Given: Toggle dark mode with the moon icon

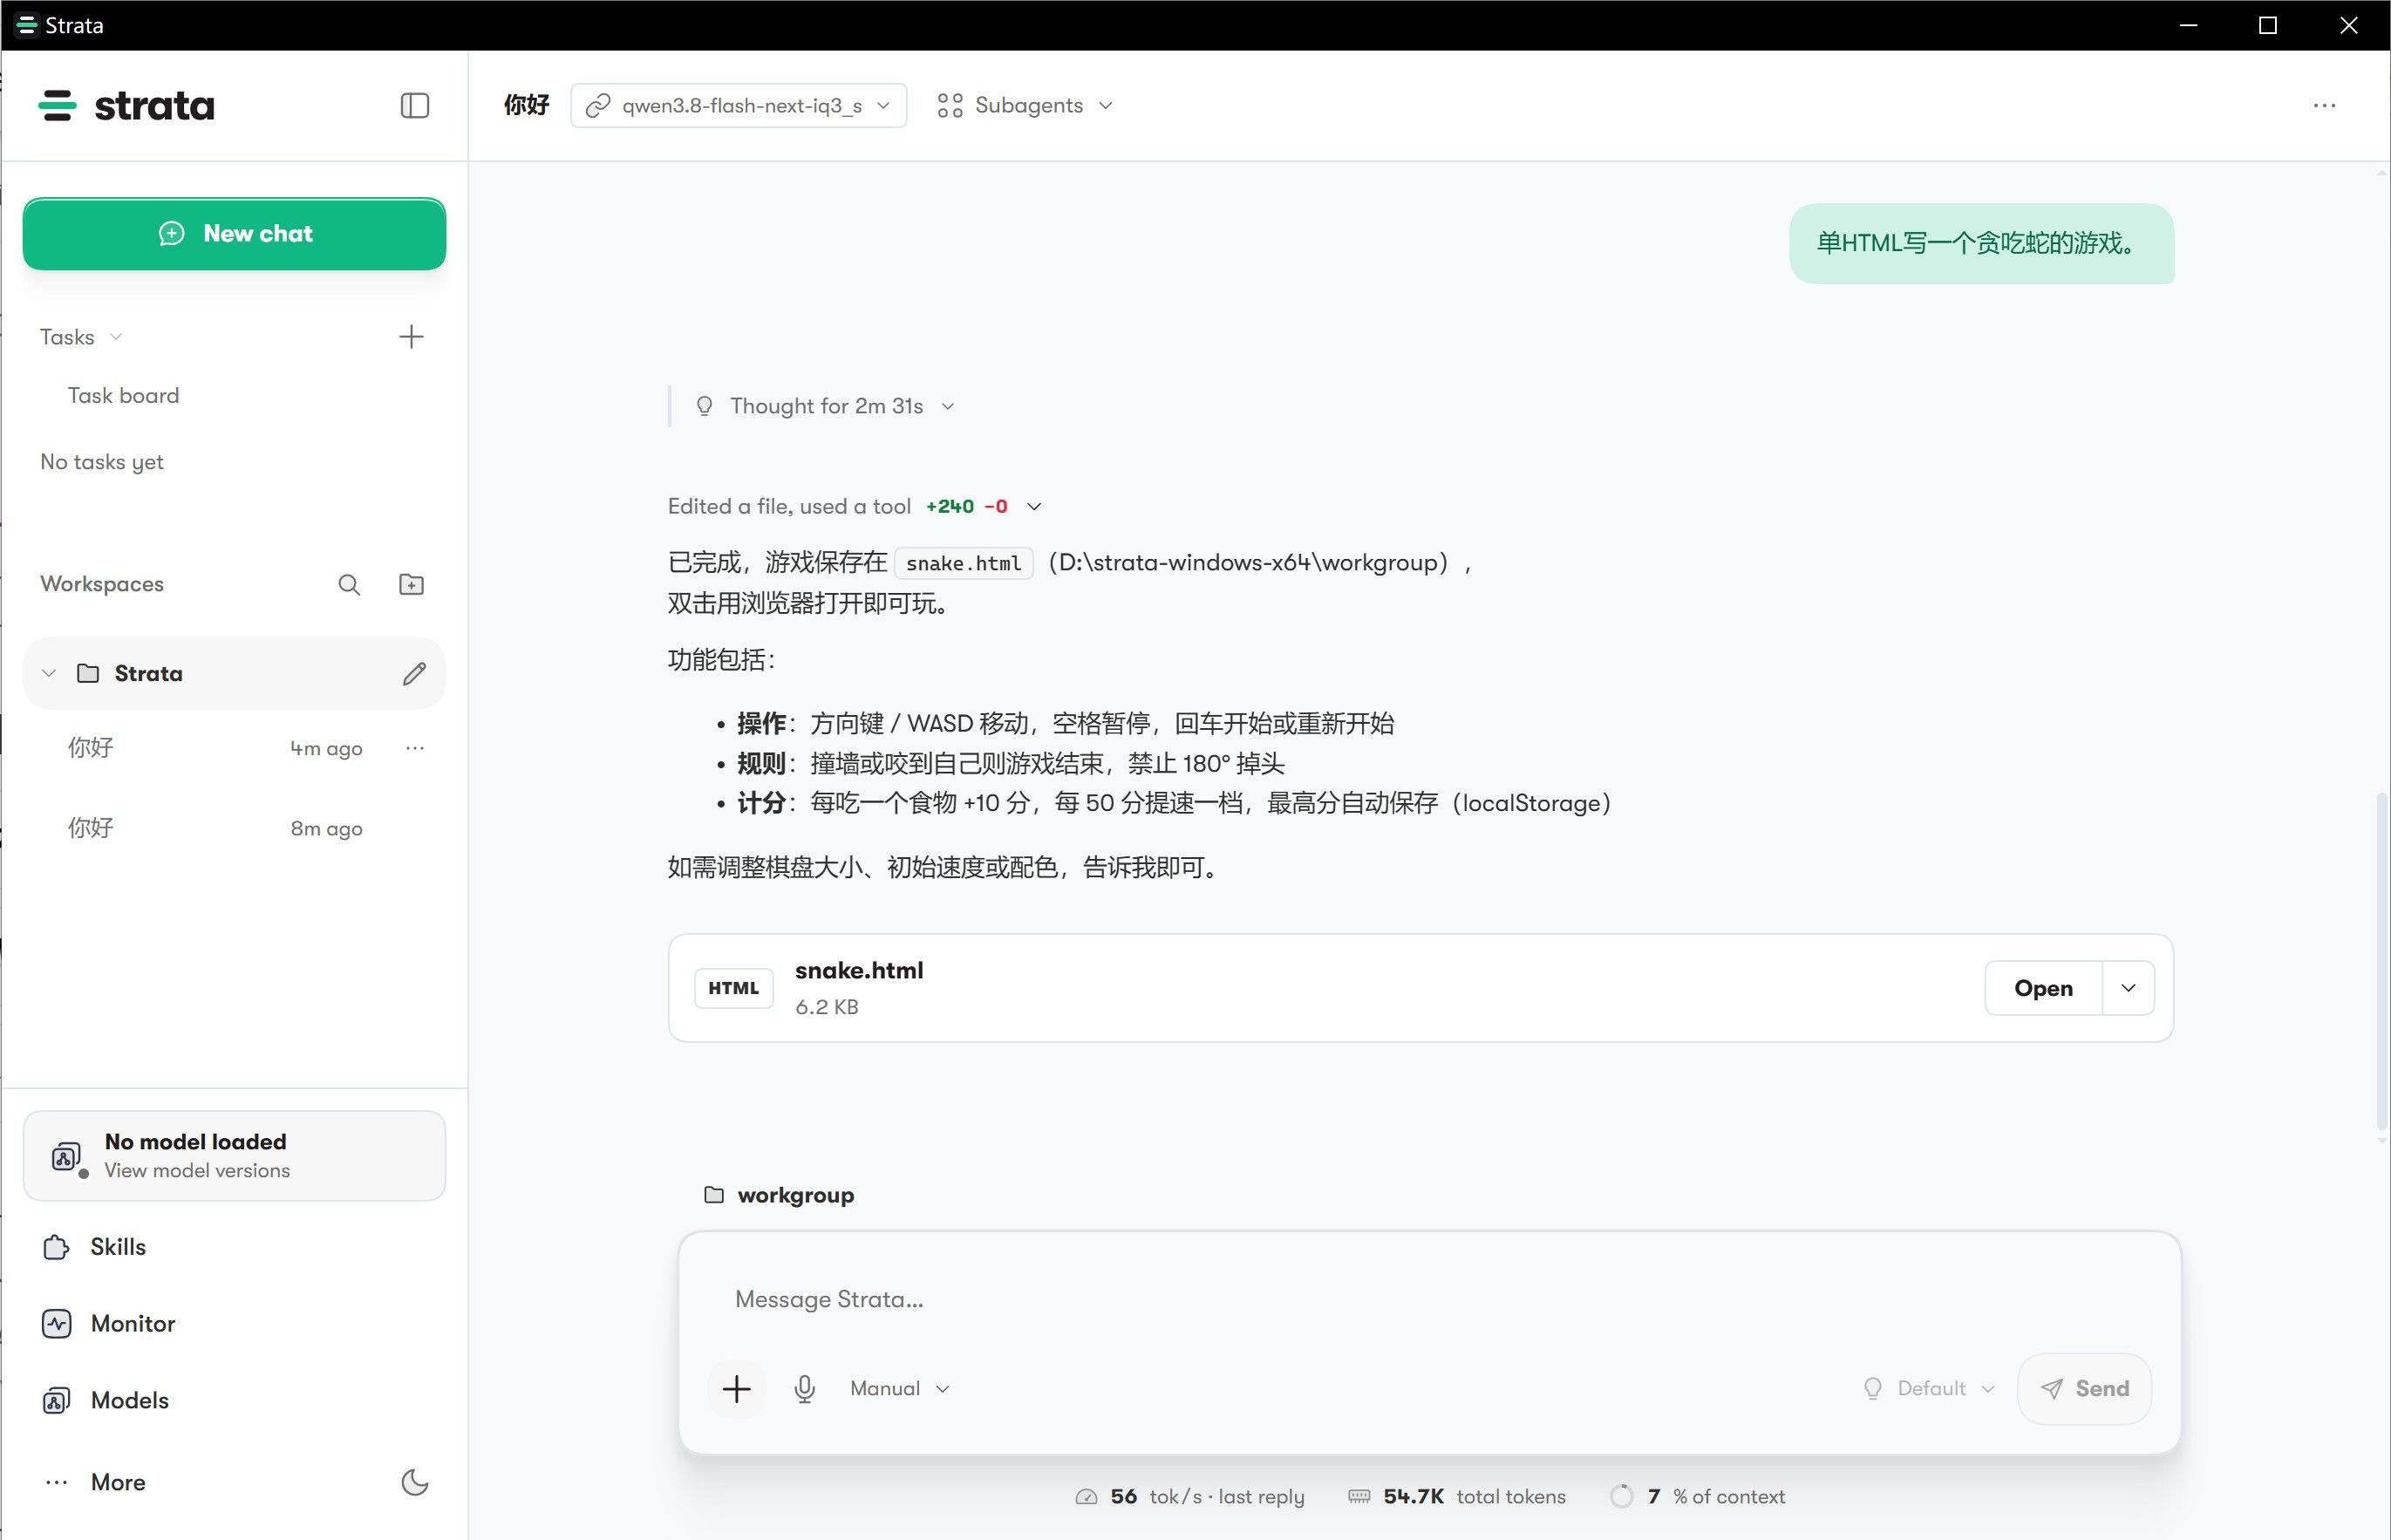Looking at the screenshot, I should [415, 1482].
